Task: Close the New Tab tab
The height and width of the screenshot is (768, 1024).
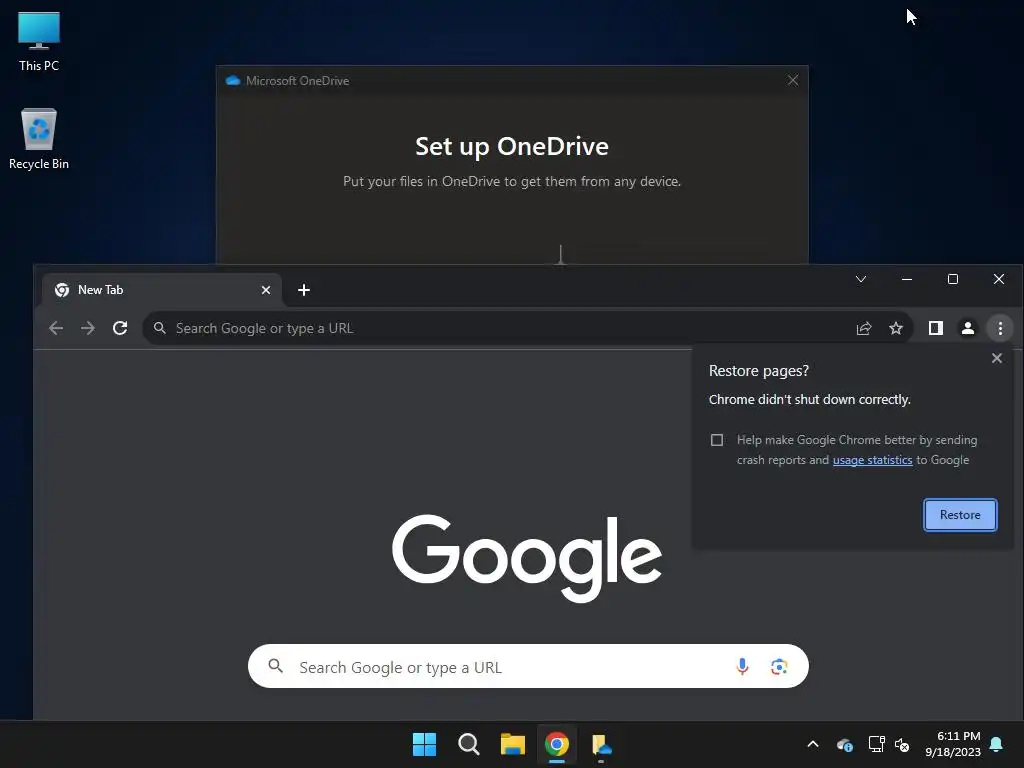Action: click(266, 290)
